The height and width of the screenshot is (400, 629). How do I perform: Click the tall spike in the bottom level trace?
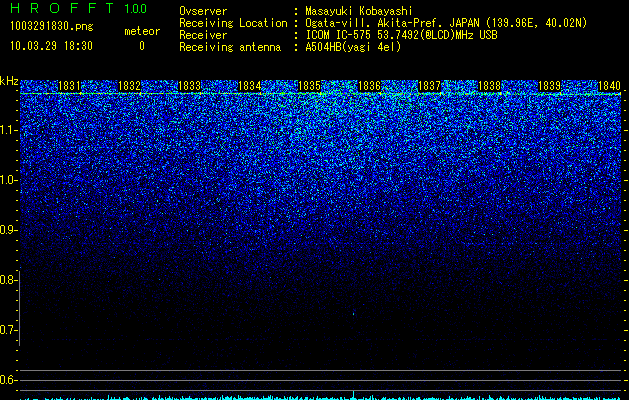click(353, 394)
